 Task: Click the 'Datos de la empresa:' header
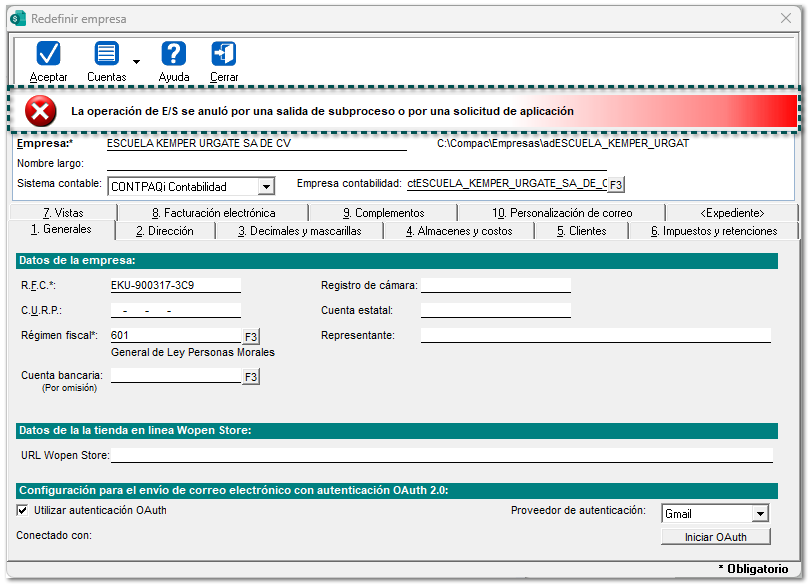(x=397, y=260)
